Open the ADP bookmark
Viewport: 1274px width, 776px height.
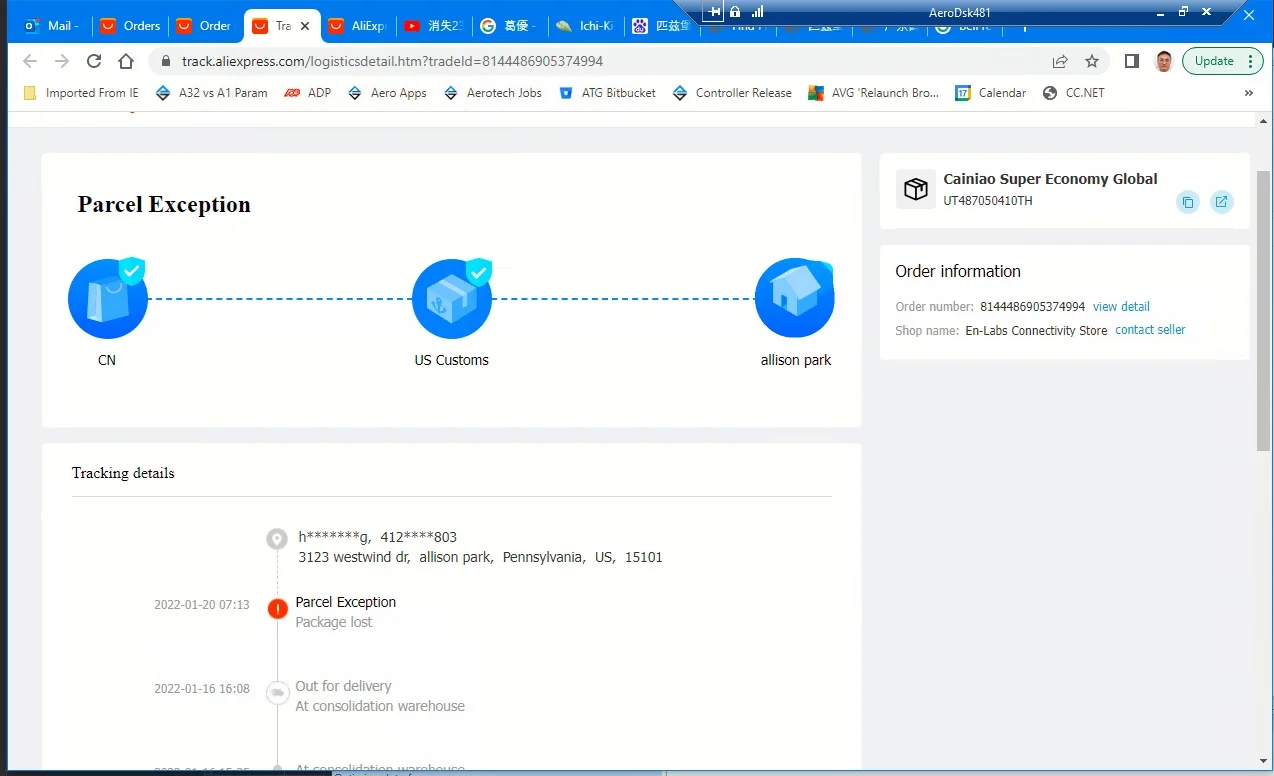(x=308, y=93)
